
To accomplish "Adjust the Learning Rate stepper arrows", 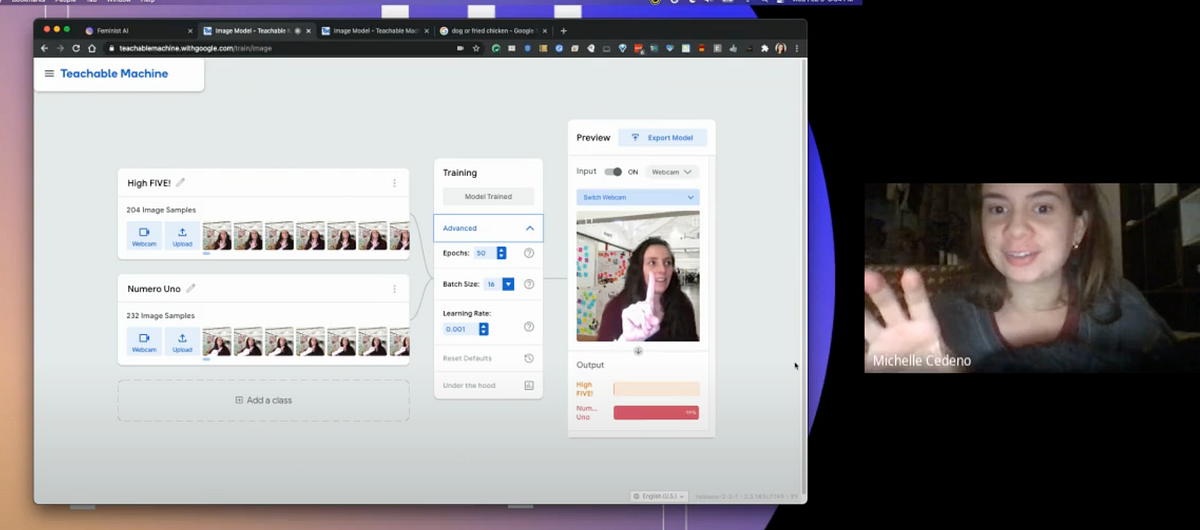I will [x=484, y=329].
